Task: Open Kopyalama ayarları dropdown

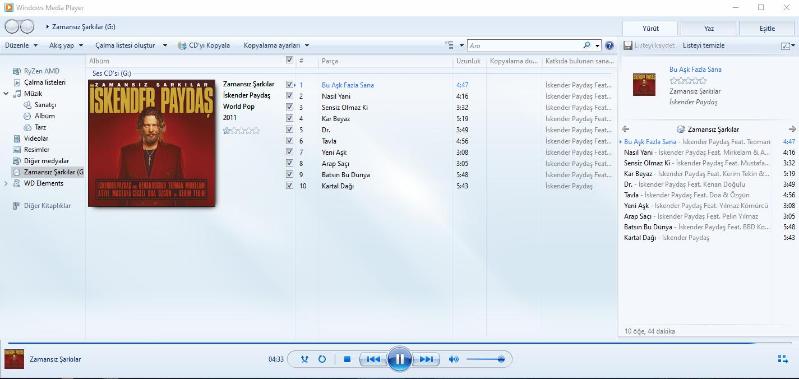Action: [x=276, y=45]
